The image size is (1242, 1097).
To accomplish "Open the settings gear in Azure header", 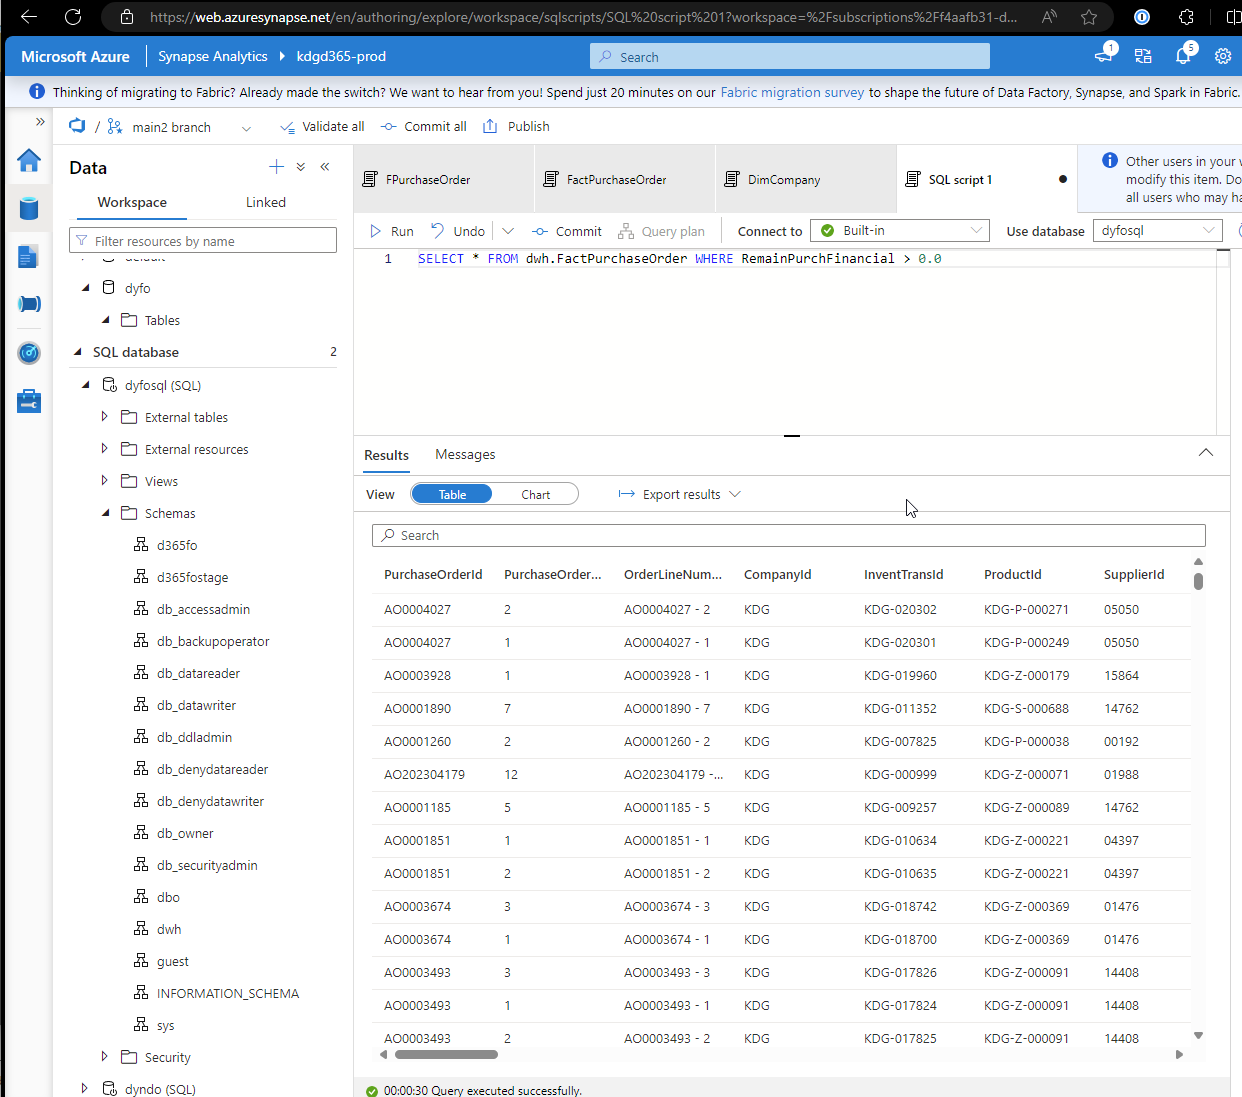I will [x=1222, y=56].
